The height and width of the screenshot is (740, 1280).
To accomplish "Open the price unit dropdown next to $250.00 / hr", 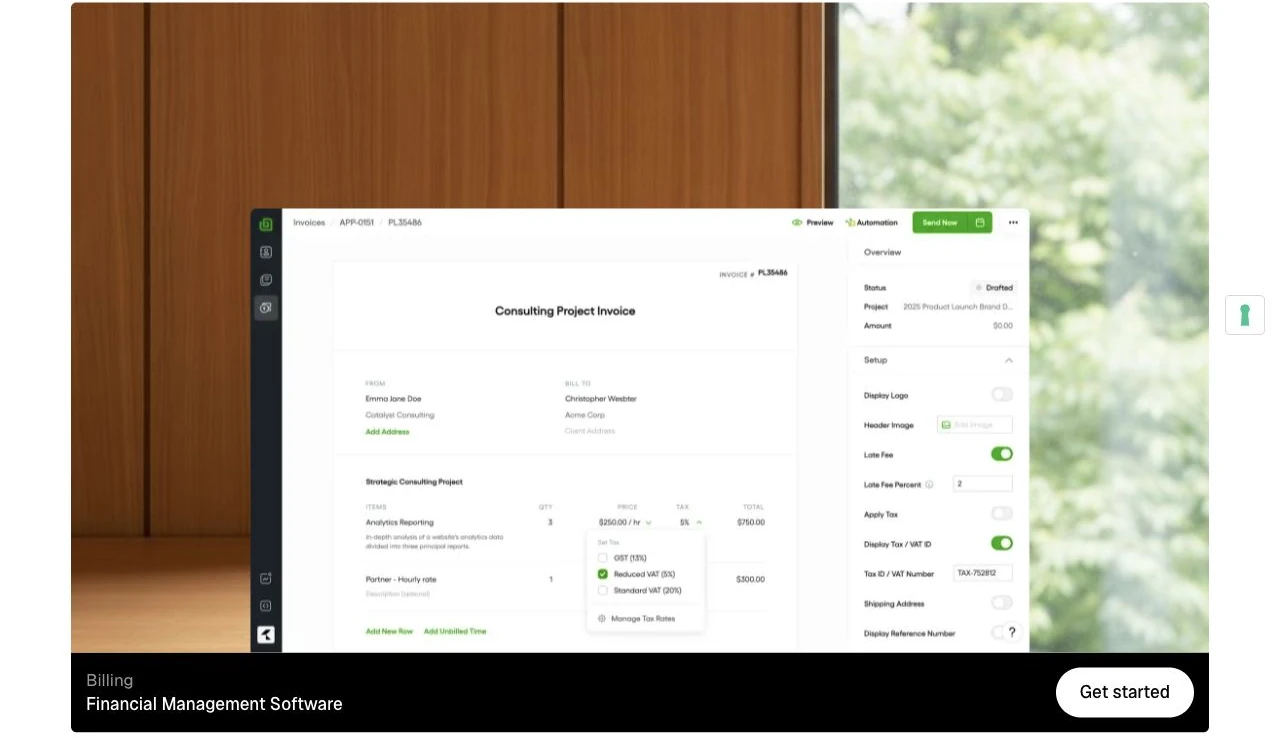I will click(649, 522).
